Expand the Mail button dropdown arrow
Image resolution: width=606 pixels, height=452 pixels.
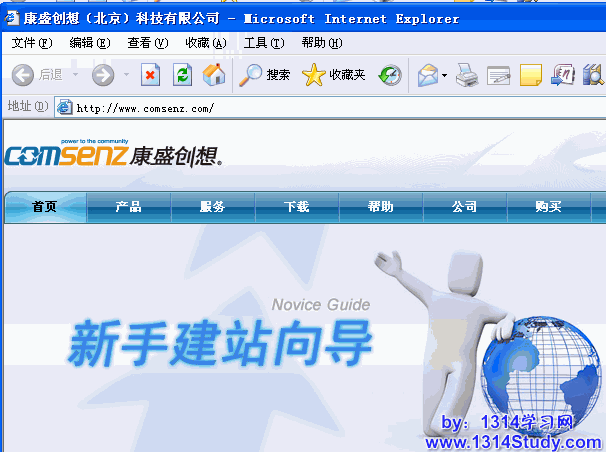(444, 75)
